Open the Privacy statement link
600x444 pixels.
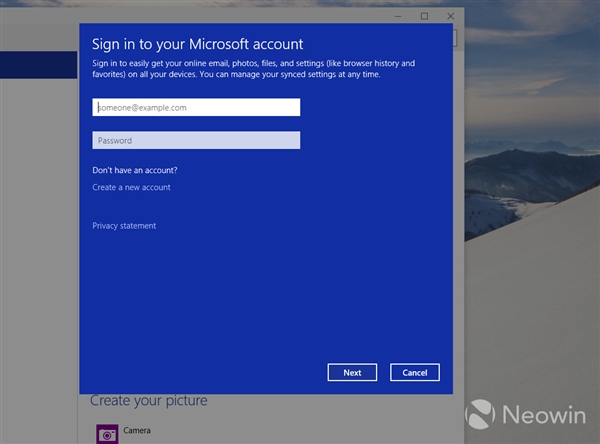(124, 226)
